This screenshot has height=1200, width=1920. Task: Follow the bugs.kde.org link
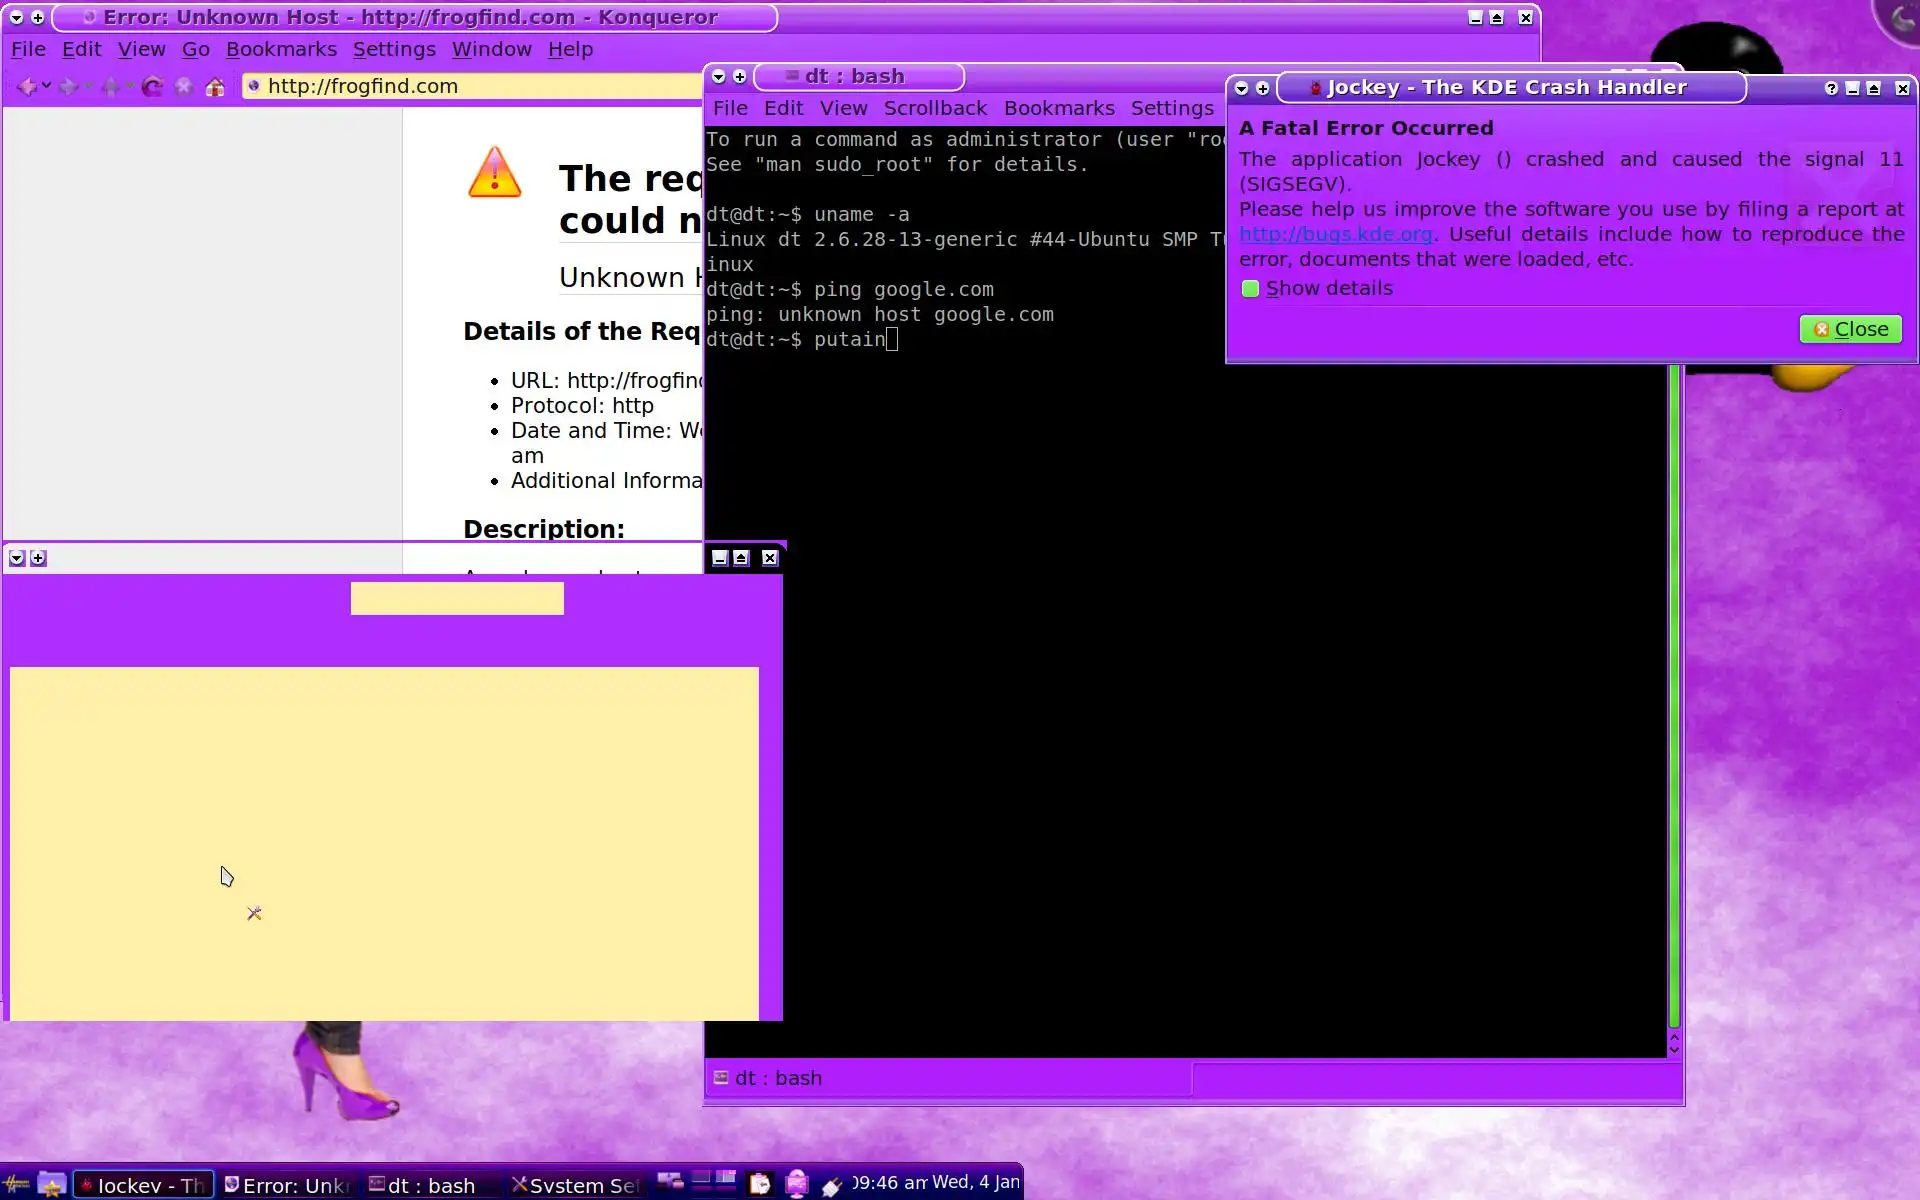(x=1335, y=234)
